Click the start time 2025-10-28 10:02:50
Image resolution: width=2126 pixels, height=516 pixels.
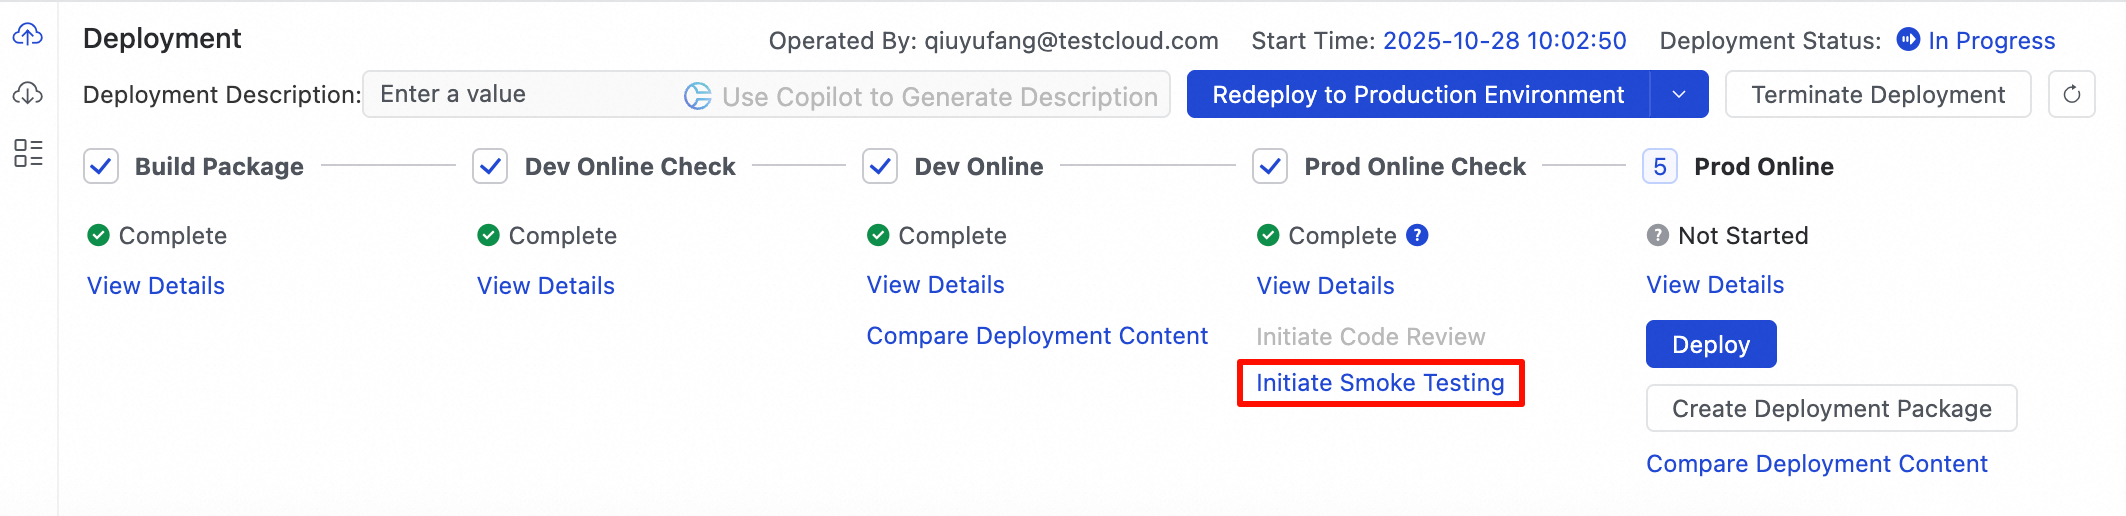(1505, 41)
